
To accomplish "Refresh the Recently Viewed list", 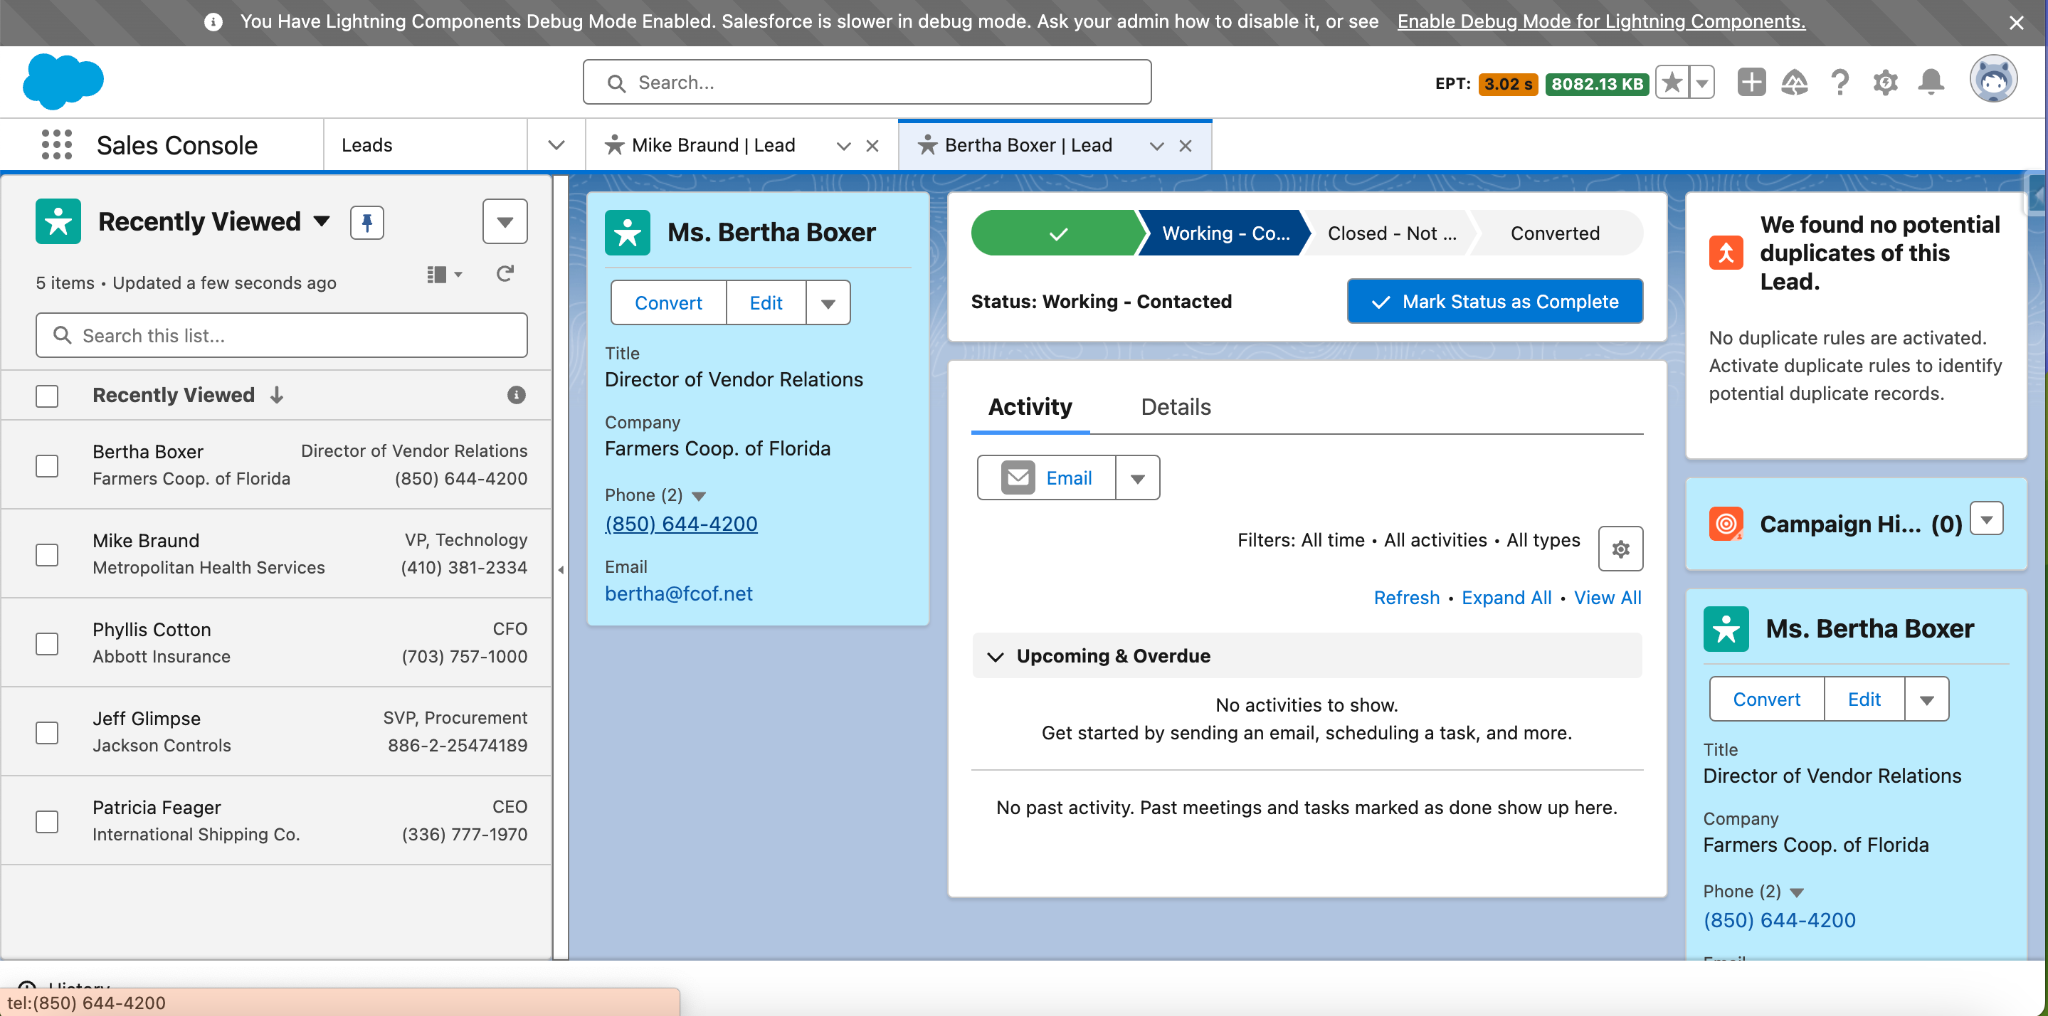I will pyautogui.click(x=505, y=274).
